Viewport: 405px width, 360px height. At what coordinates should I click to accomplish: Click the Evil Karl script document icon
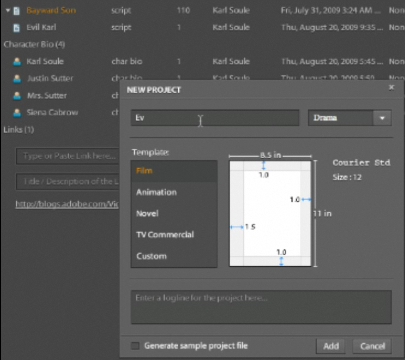coord(16,28)
